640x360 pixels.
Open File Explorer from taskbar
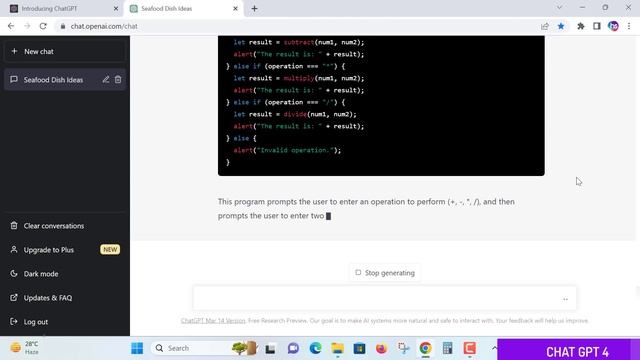coord(337,348)
